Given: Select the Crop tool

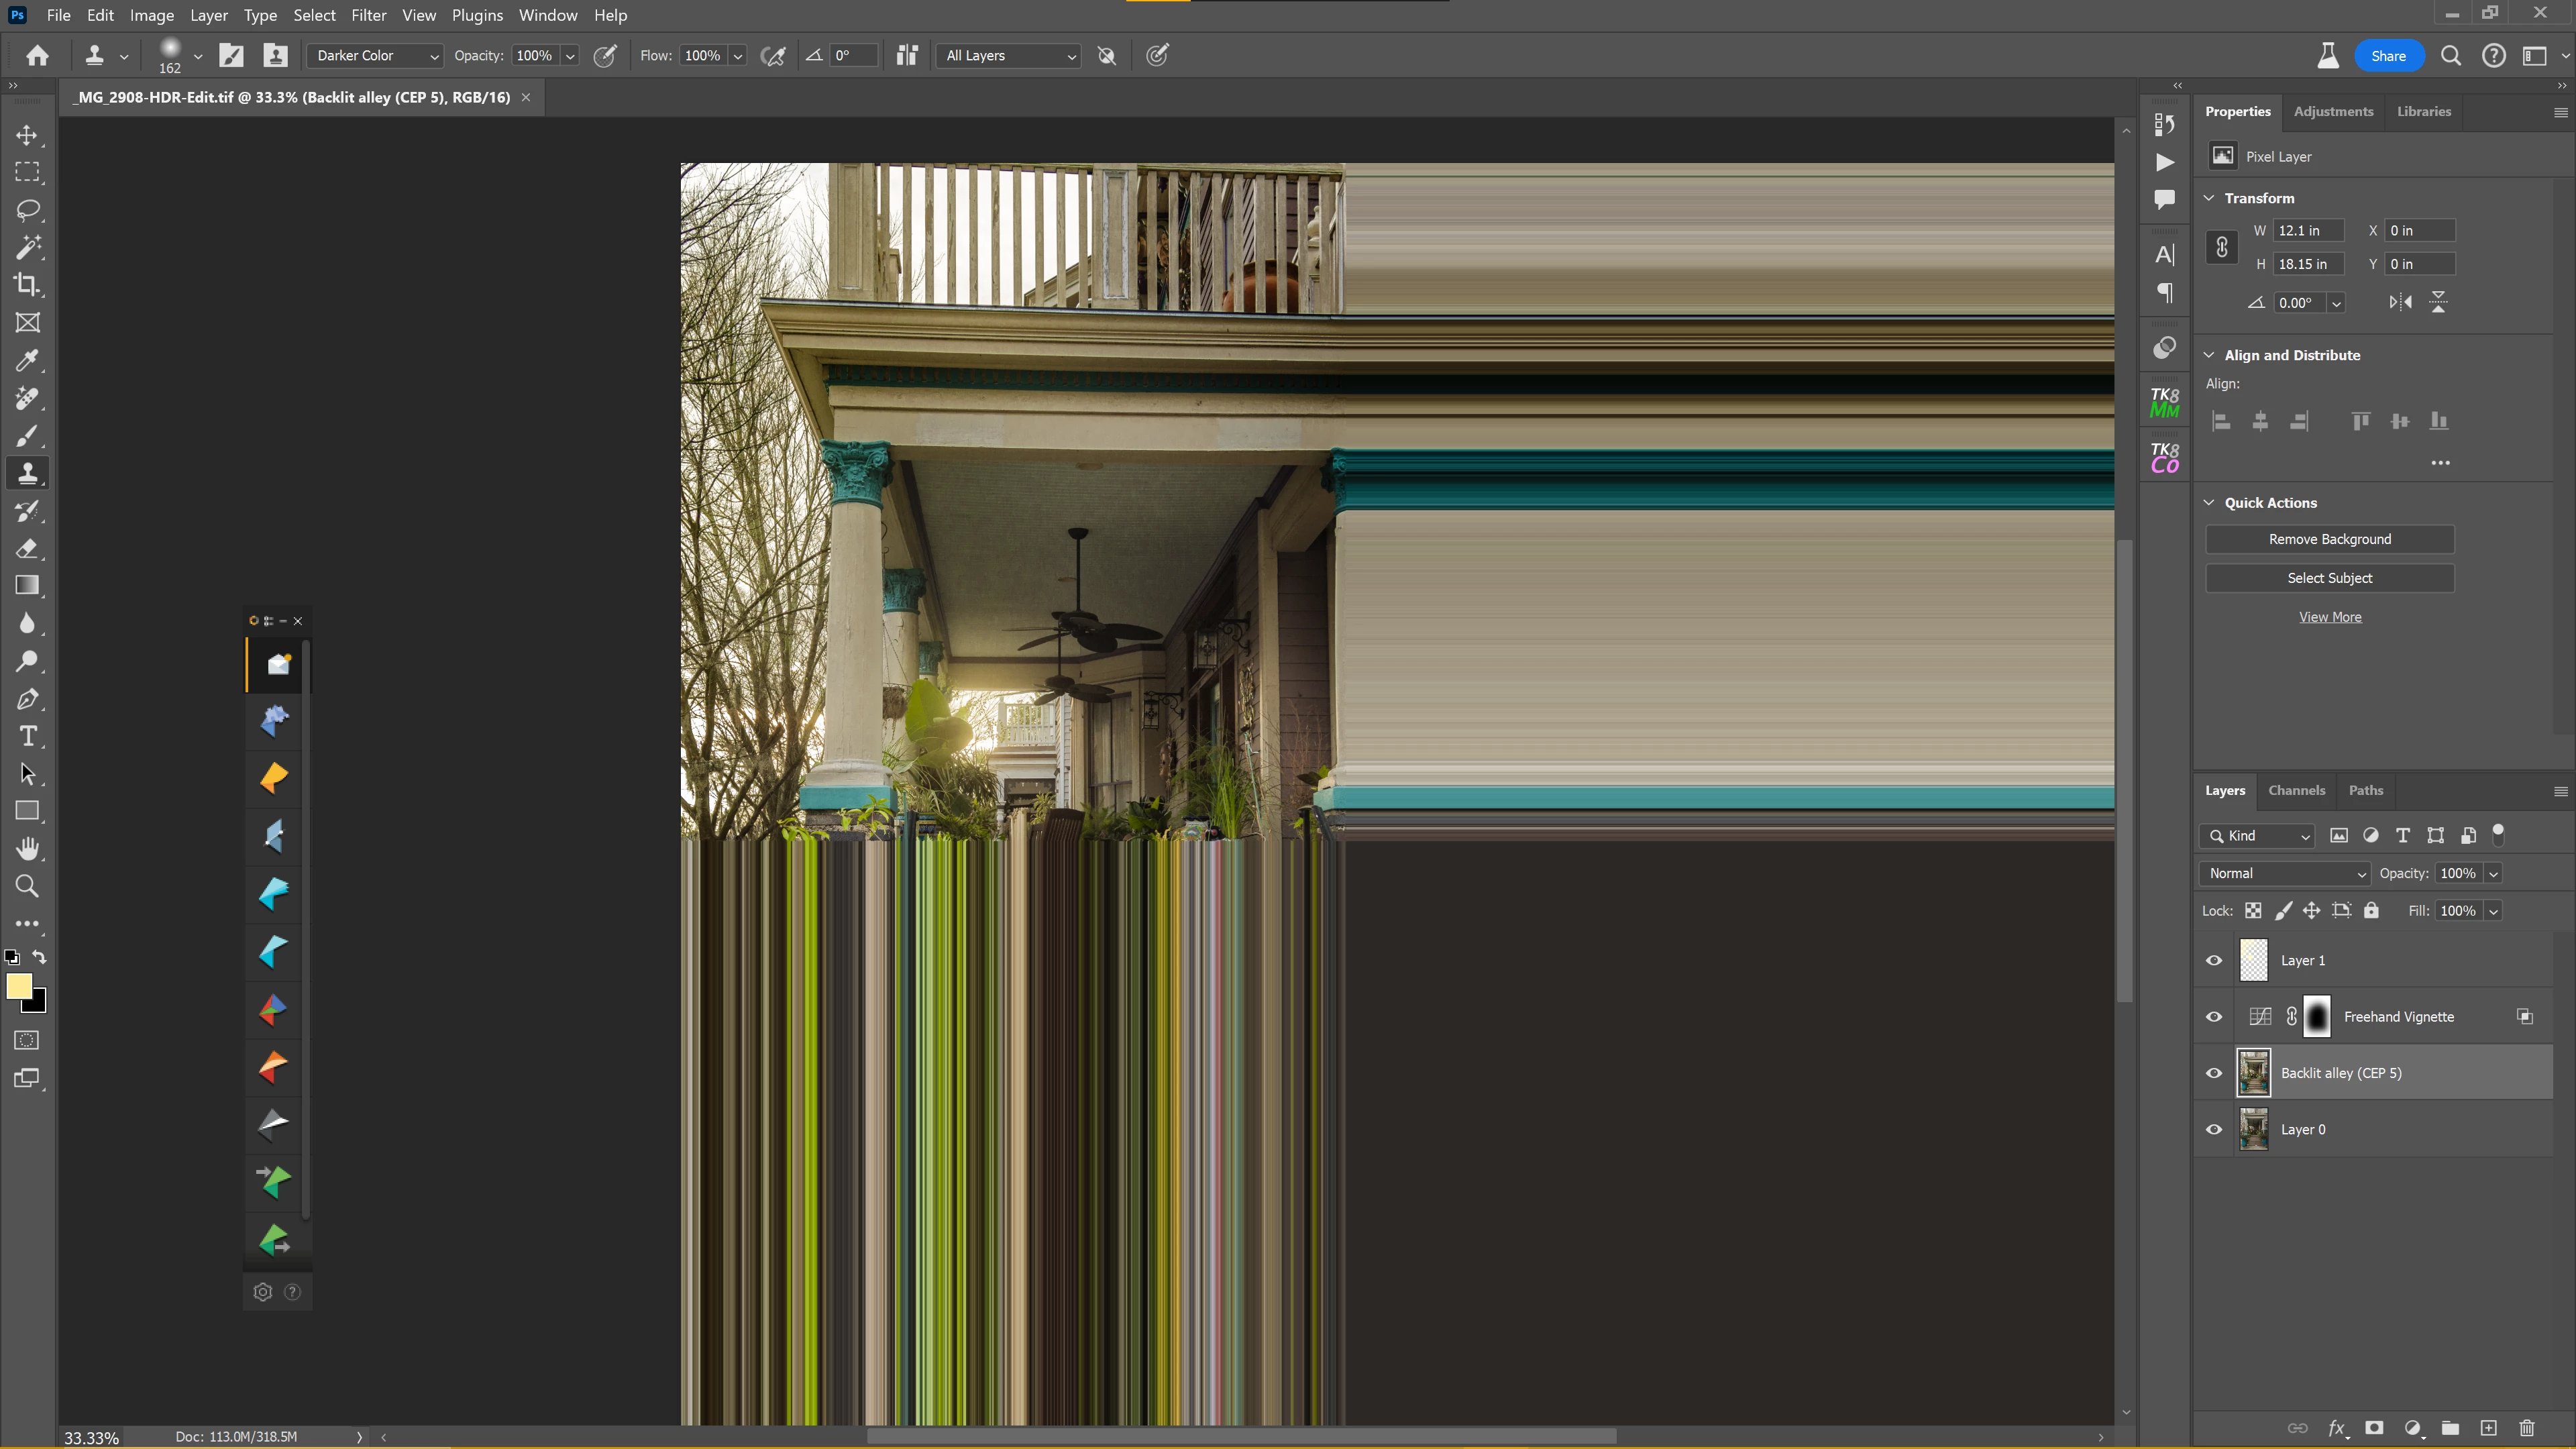Looking at the screenshot, I should 27,285.
